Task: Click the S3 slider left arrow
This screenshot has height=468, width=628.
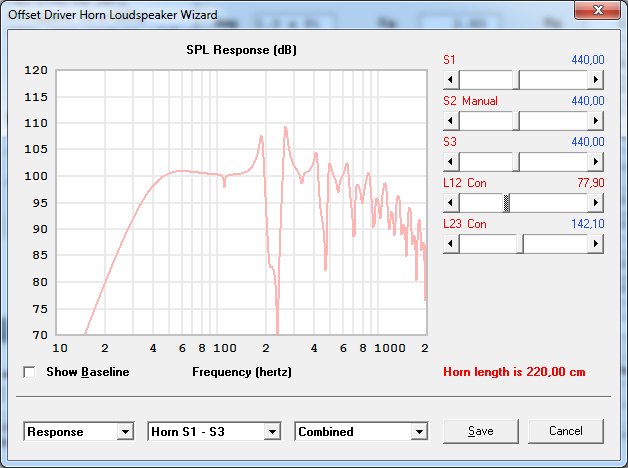Action: coord(451,162)
